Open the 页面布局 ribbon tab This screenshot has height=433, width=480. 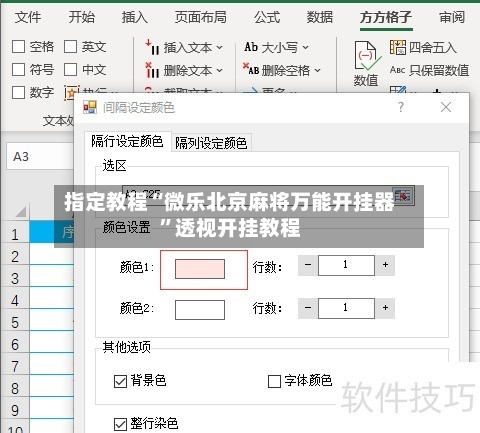click(x=201, y=17)
